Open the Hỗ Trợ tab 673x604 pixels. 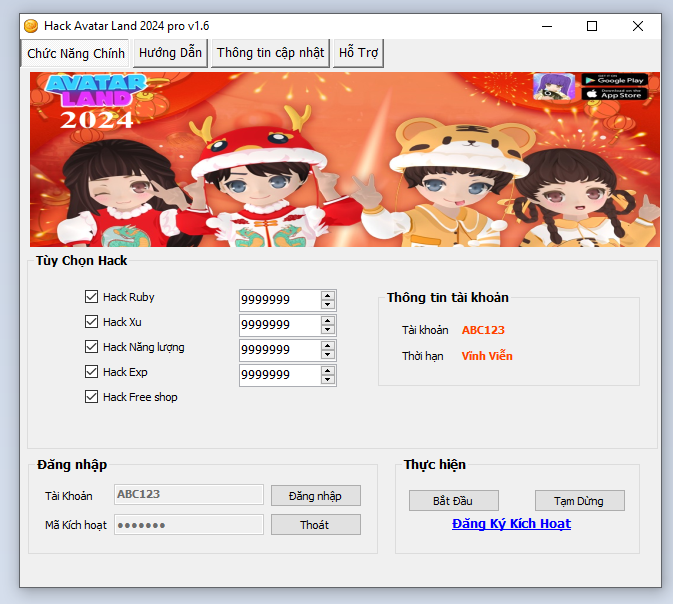click(x=358, y=53)
